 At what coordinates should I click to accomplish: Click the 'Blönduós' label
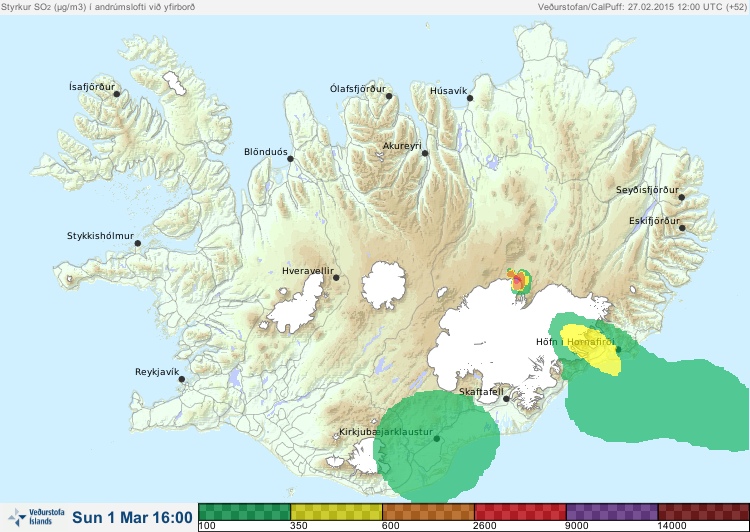[266, 152]
